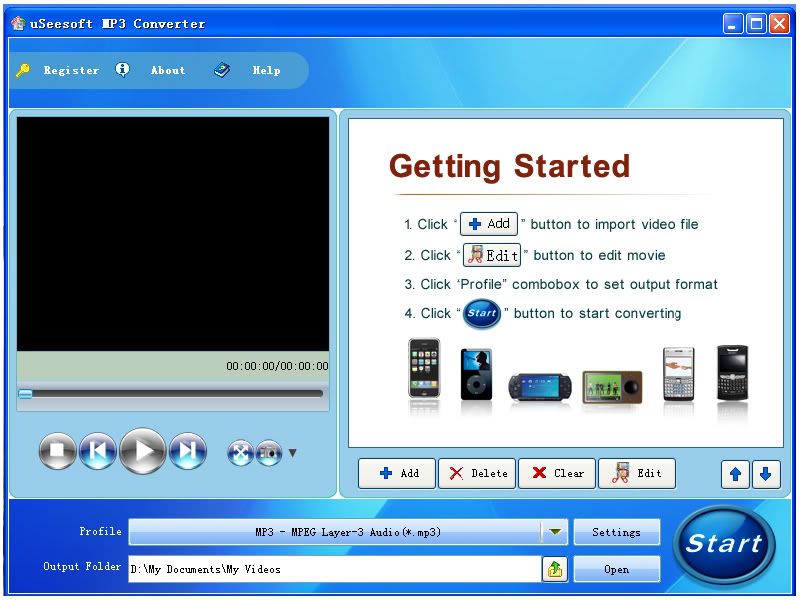Begin converting with big Start button
This screenshot has width=800, height=600.
724,544
